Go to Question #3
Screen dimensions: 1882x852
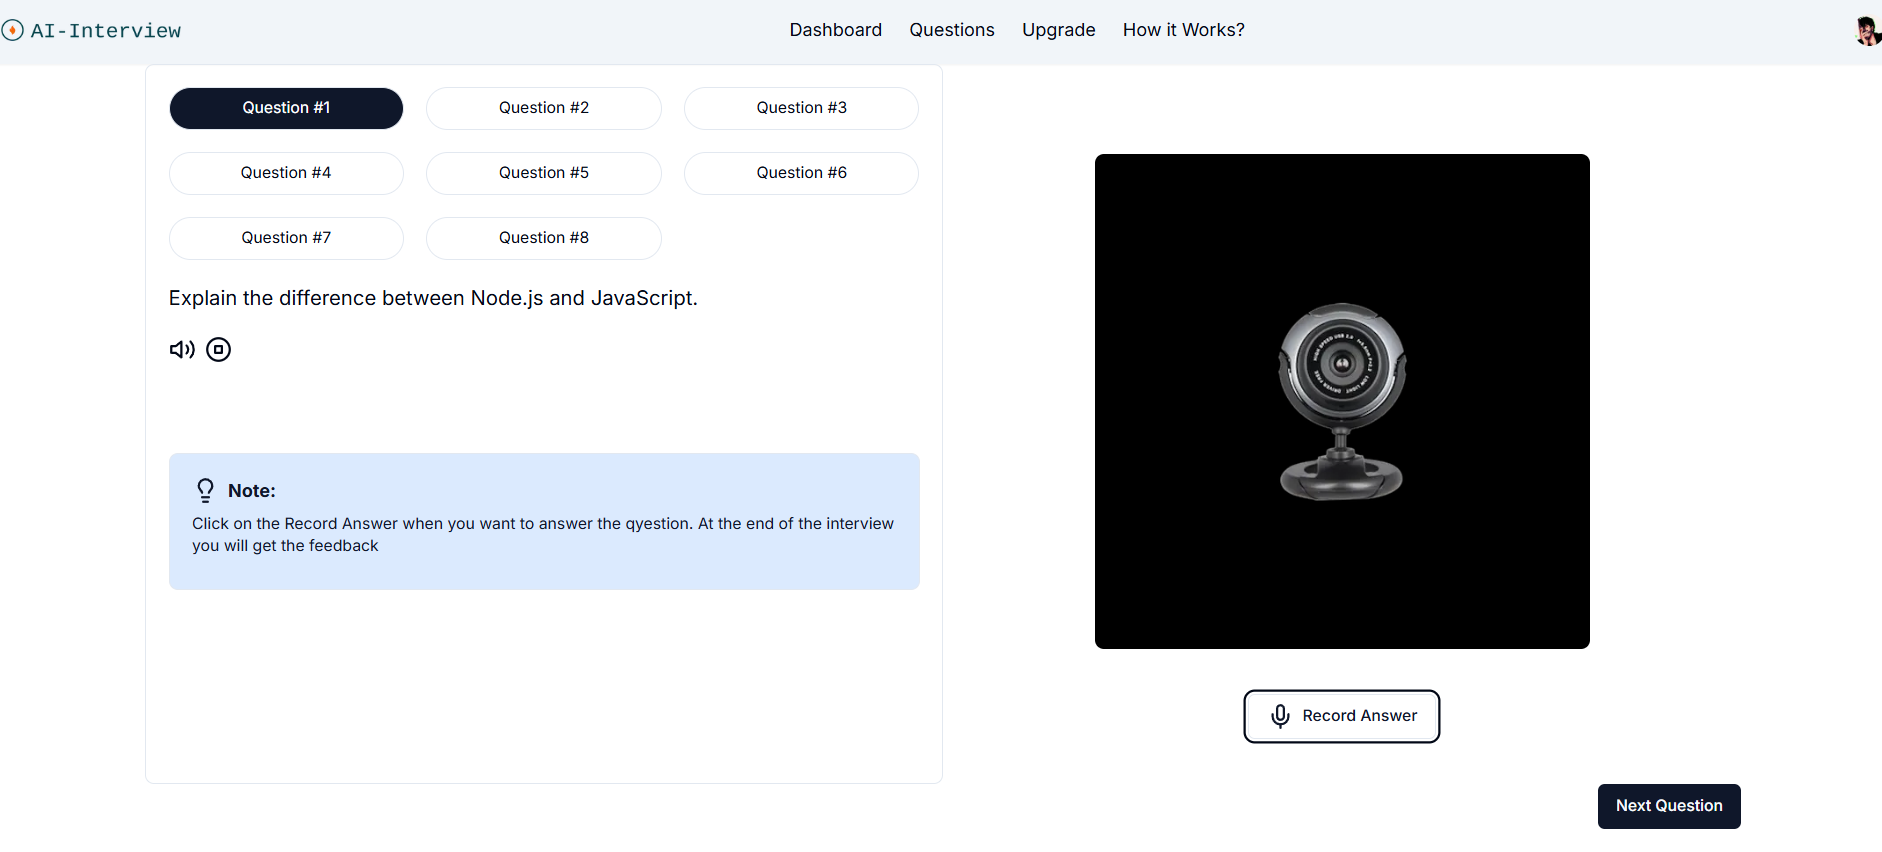(x=801, y=108)
